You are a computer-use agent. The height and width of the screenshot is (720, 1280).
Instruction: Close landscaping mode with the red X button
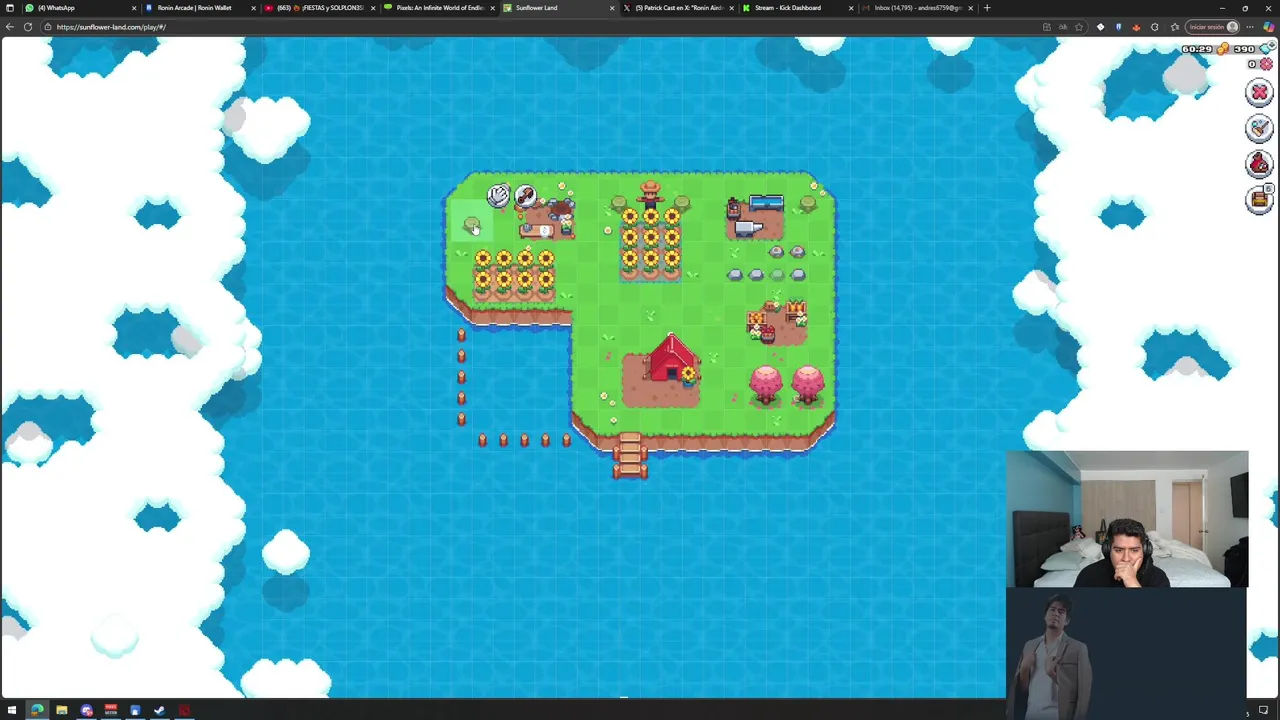(x=1259, y=93)
